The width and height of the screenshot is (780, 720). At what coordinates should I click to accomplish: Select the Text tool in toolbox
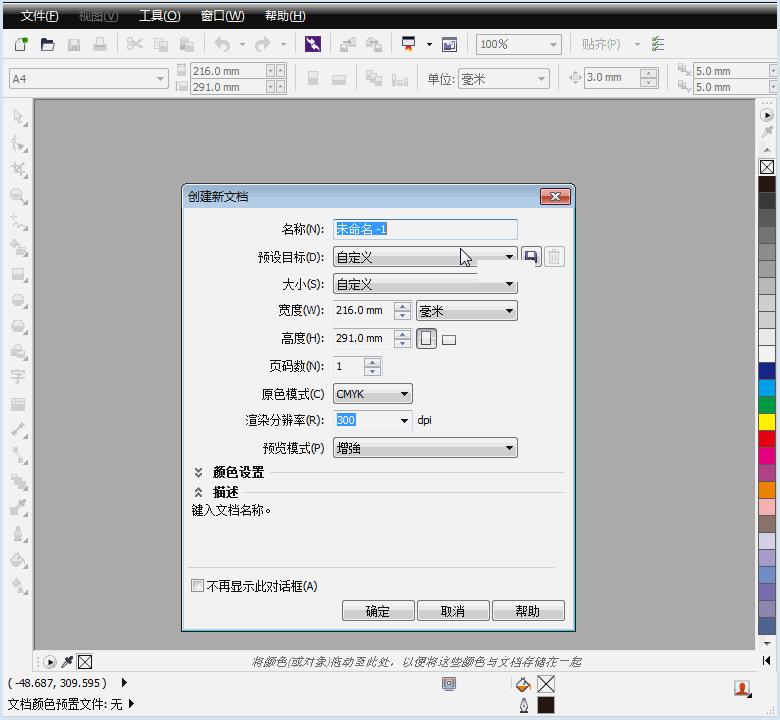[18, 377]
